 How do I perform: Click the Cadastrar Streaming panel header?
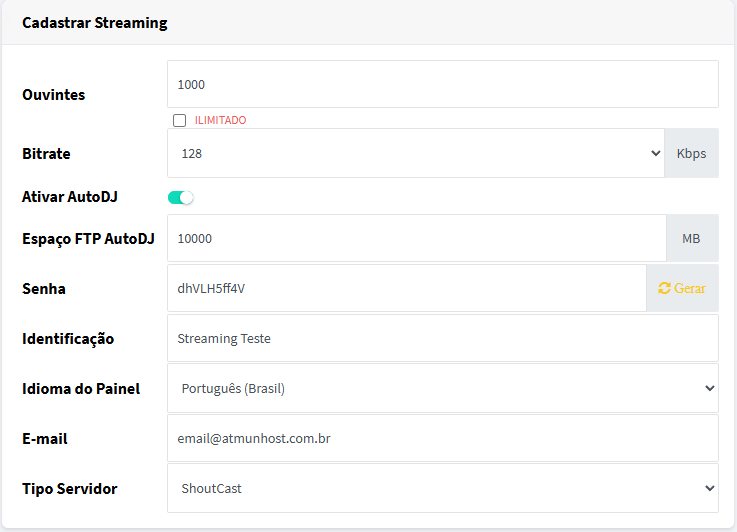click(95, 23)
